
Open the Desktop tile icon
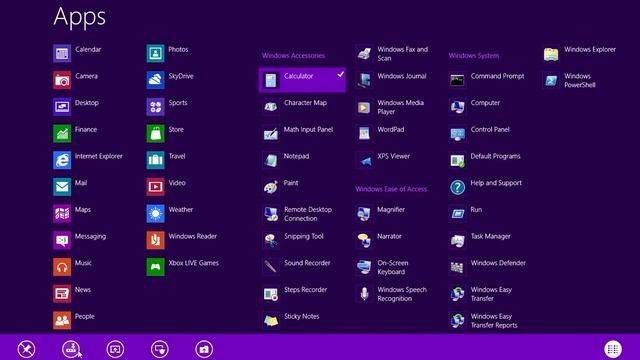pos(62,107)
